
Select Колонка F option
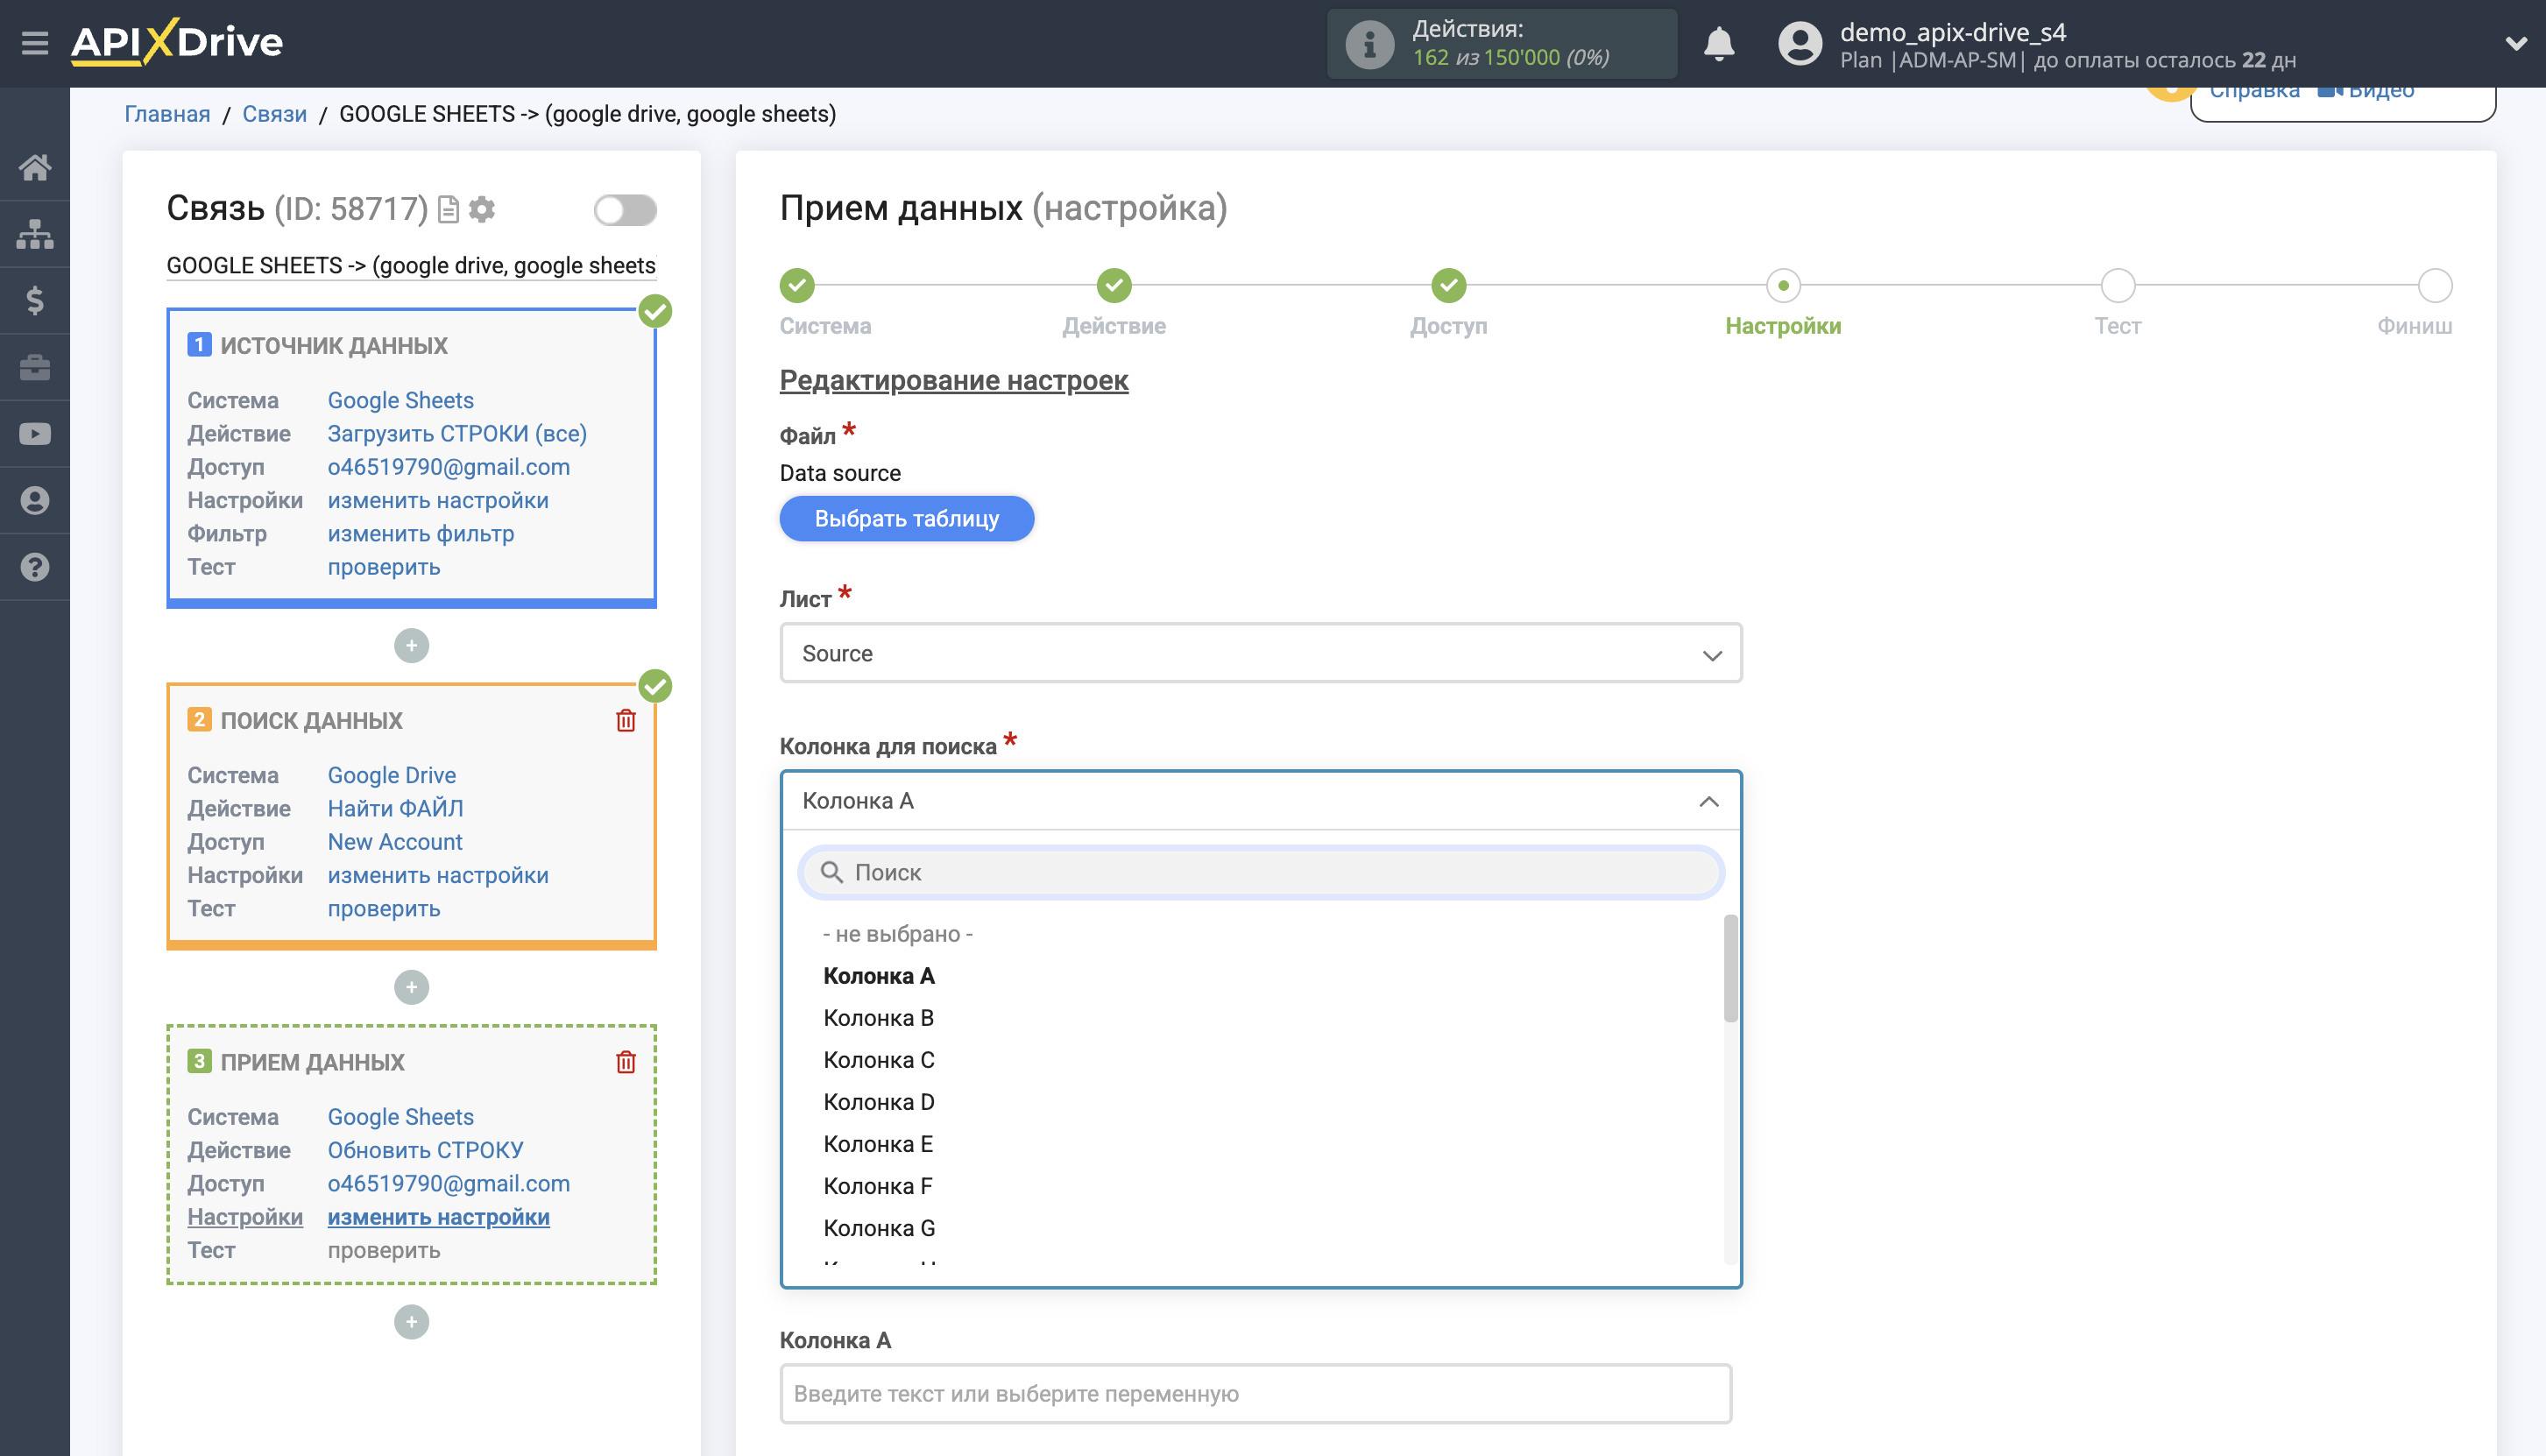tap(878, 1186)
